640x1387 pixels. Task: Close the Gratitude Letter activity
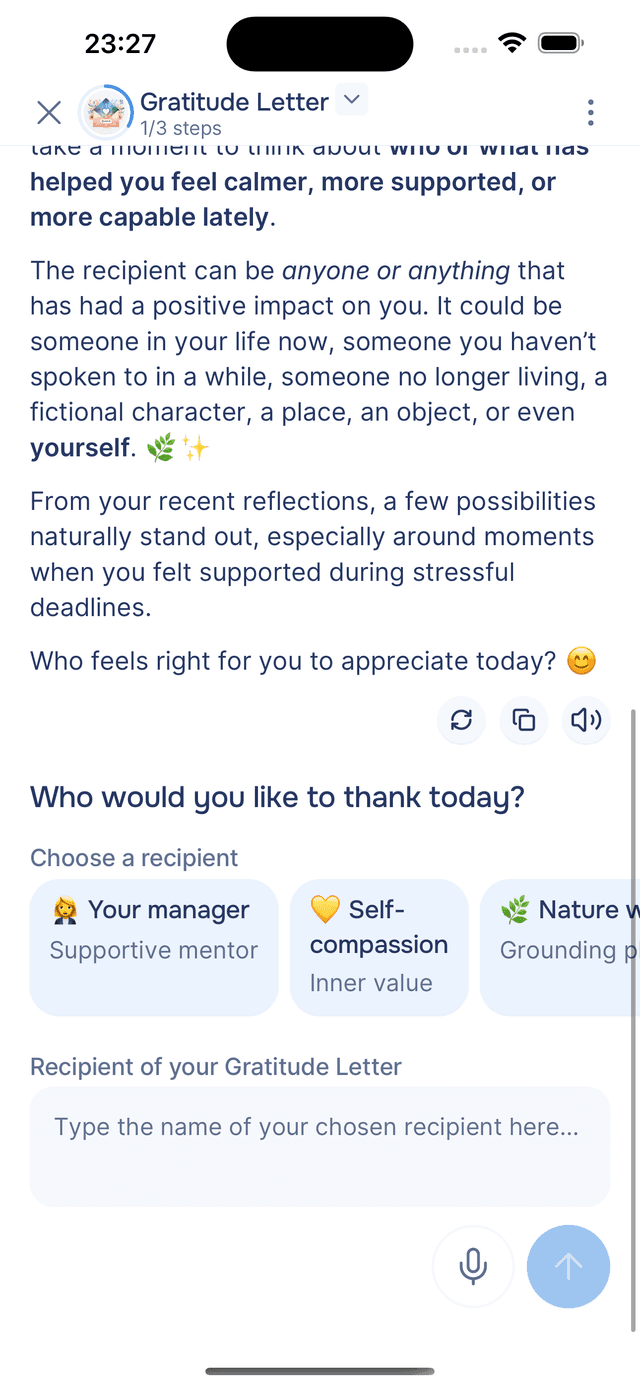pos(48,112)
